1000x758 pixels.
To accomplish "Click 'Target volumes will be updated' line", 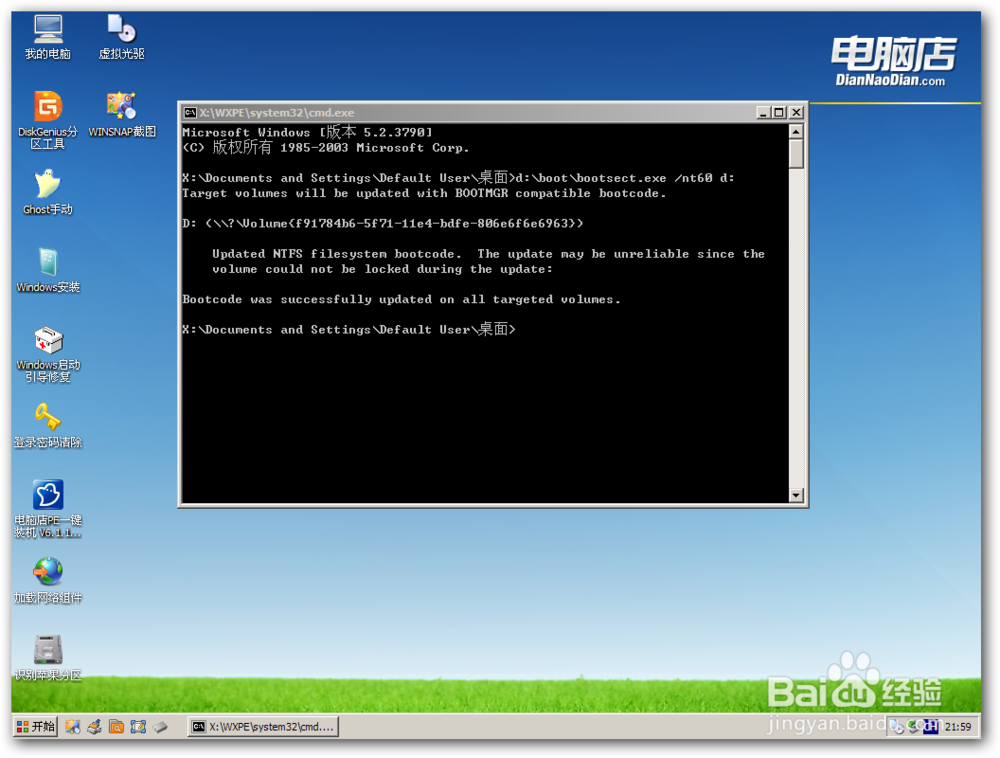I will (x=424, y=193).
